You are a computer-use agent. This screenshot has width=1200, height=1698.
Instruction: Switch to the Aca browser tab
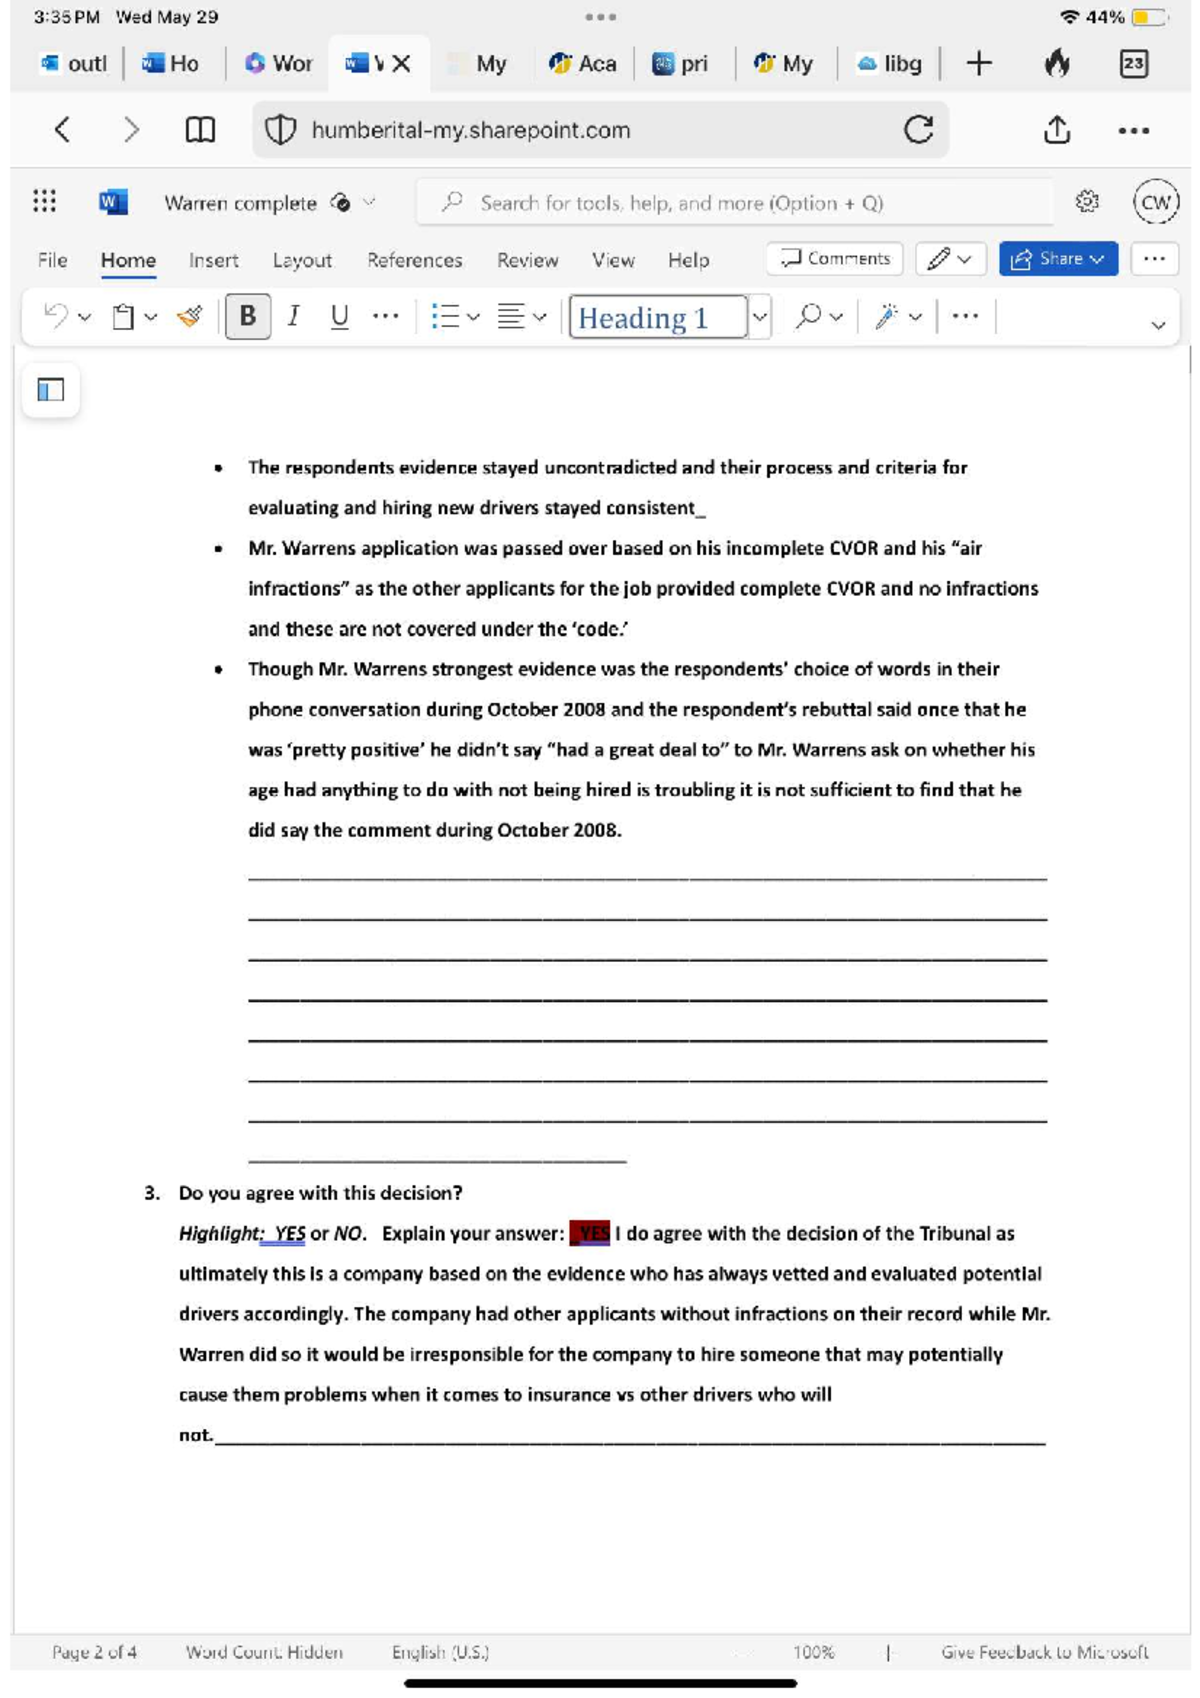tap(583, 64)
